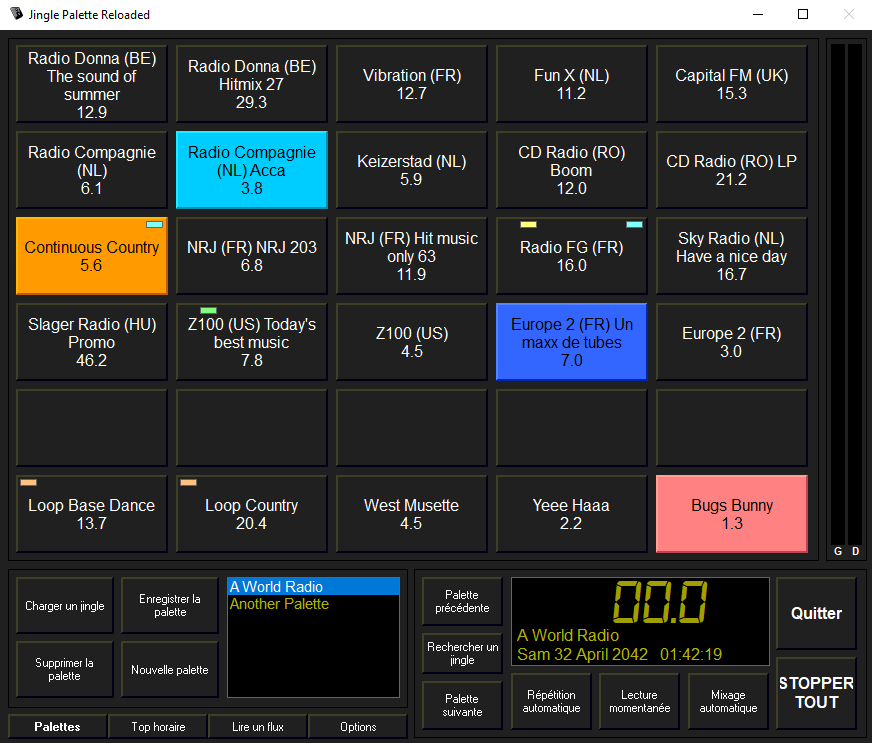Toggle Mixage automatique mode
Screen dimensions: 872x743
coord(728,701)
